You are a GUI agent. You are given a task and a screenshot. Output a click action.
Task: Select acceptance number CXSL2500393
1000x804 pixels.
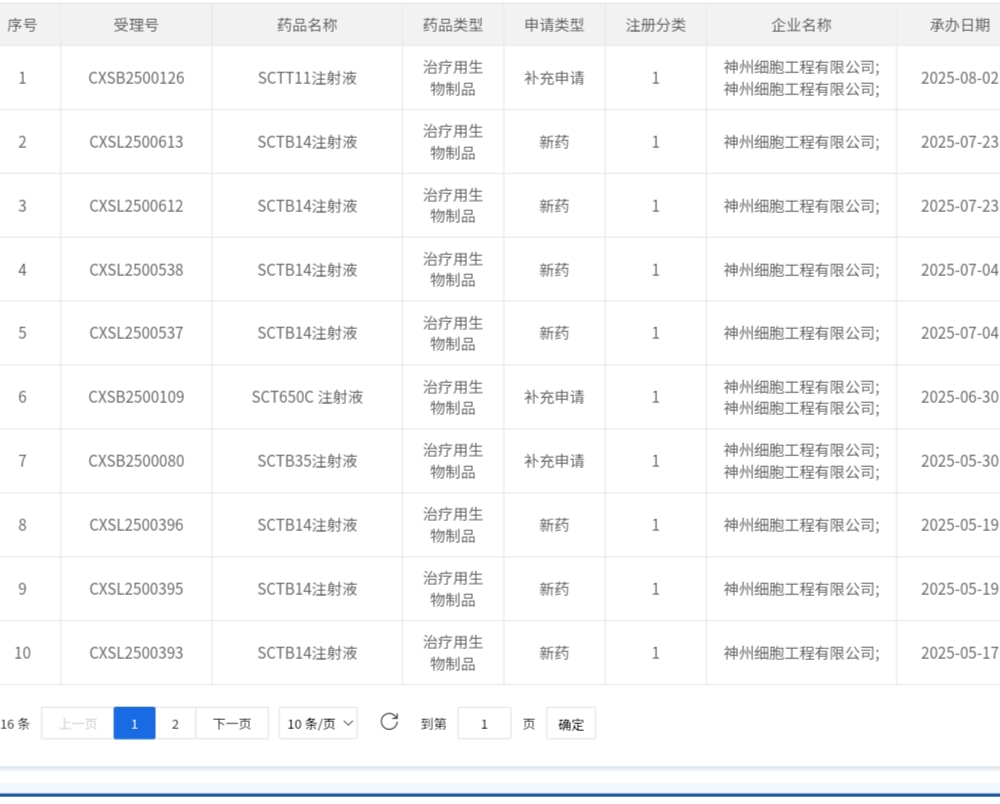pos(136,653)
